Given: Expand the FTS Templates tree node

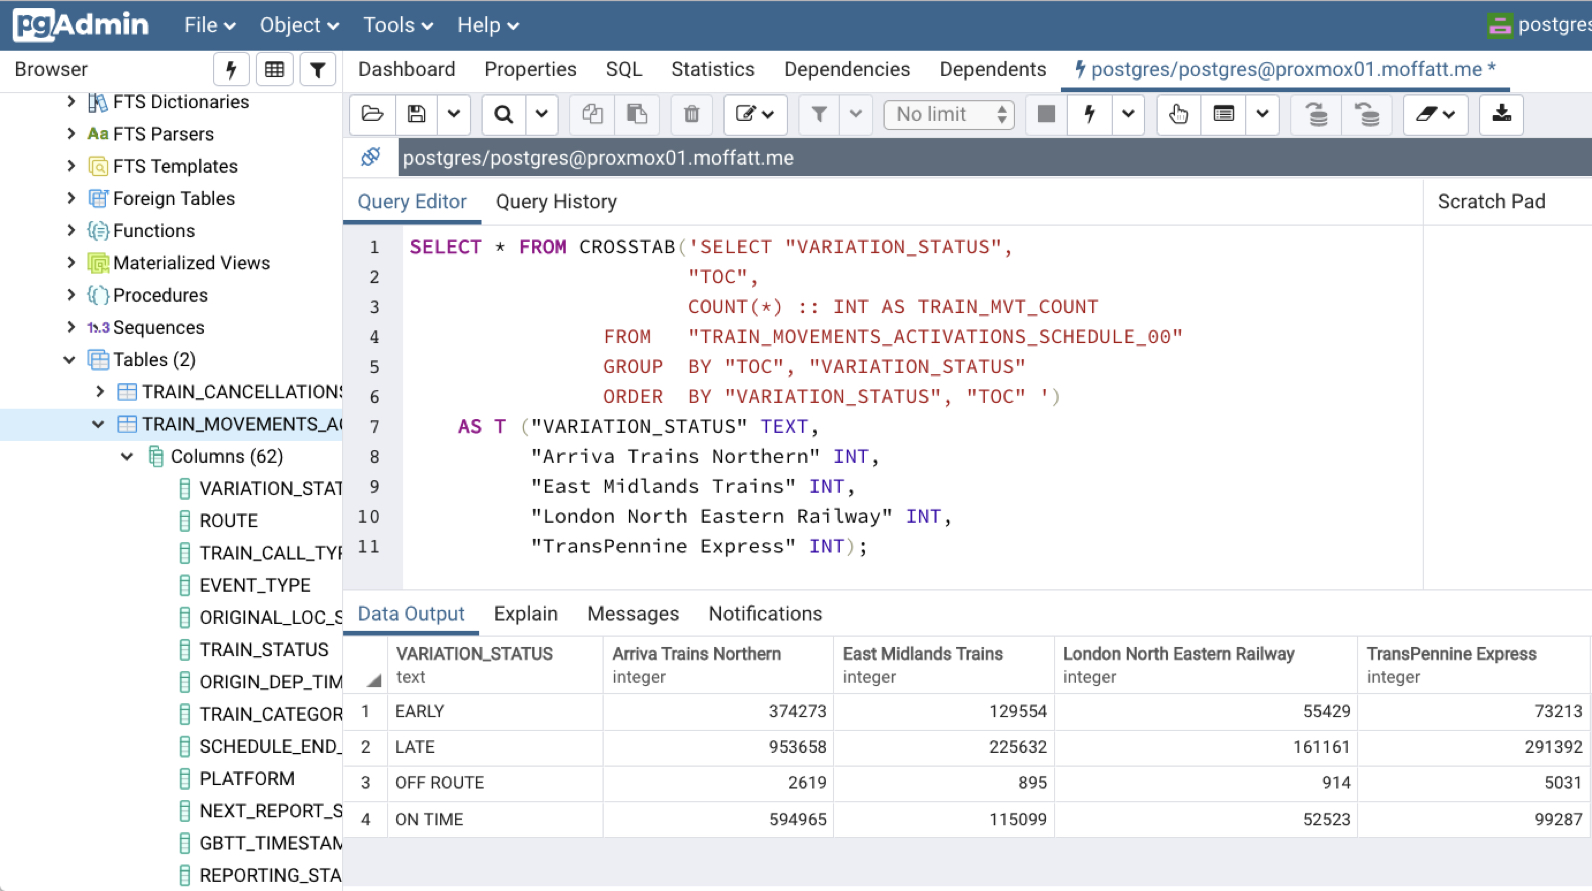Looking at the screenshot, I should (x=71, y=165).
